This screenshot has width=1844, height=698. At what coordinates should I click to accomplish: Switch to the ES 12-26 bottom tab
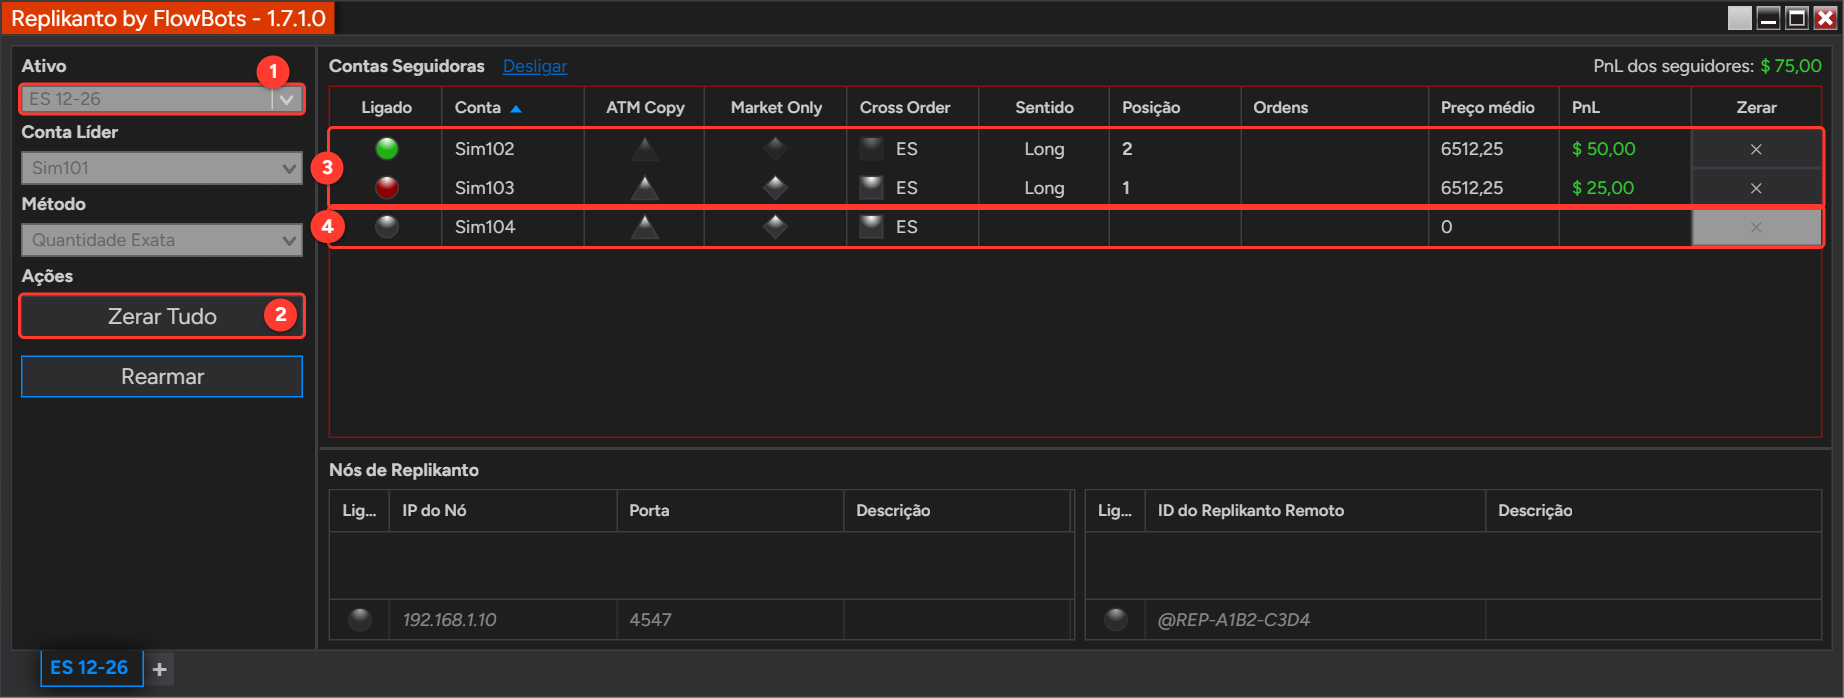tap(90, 668)
